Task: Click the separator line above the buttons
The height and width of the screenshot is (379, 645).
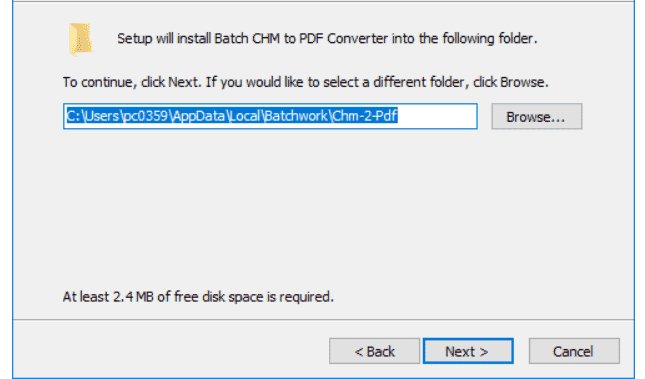Action: click(323, 319)
